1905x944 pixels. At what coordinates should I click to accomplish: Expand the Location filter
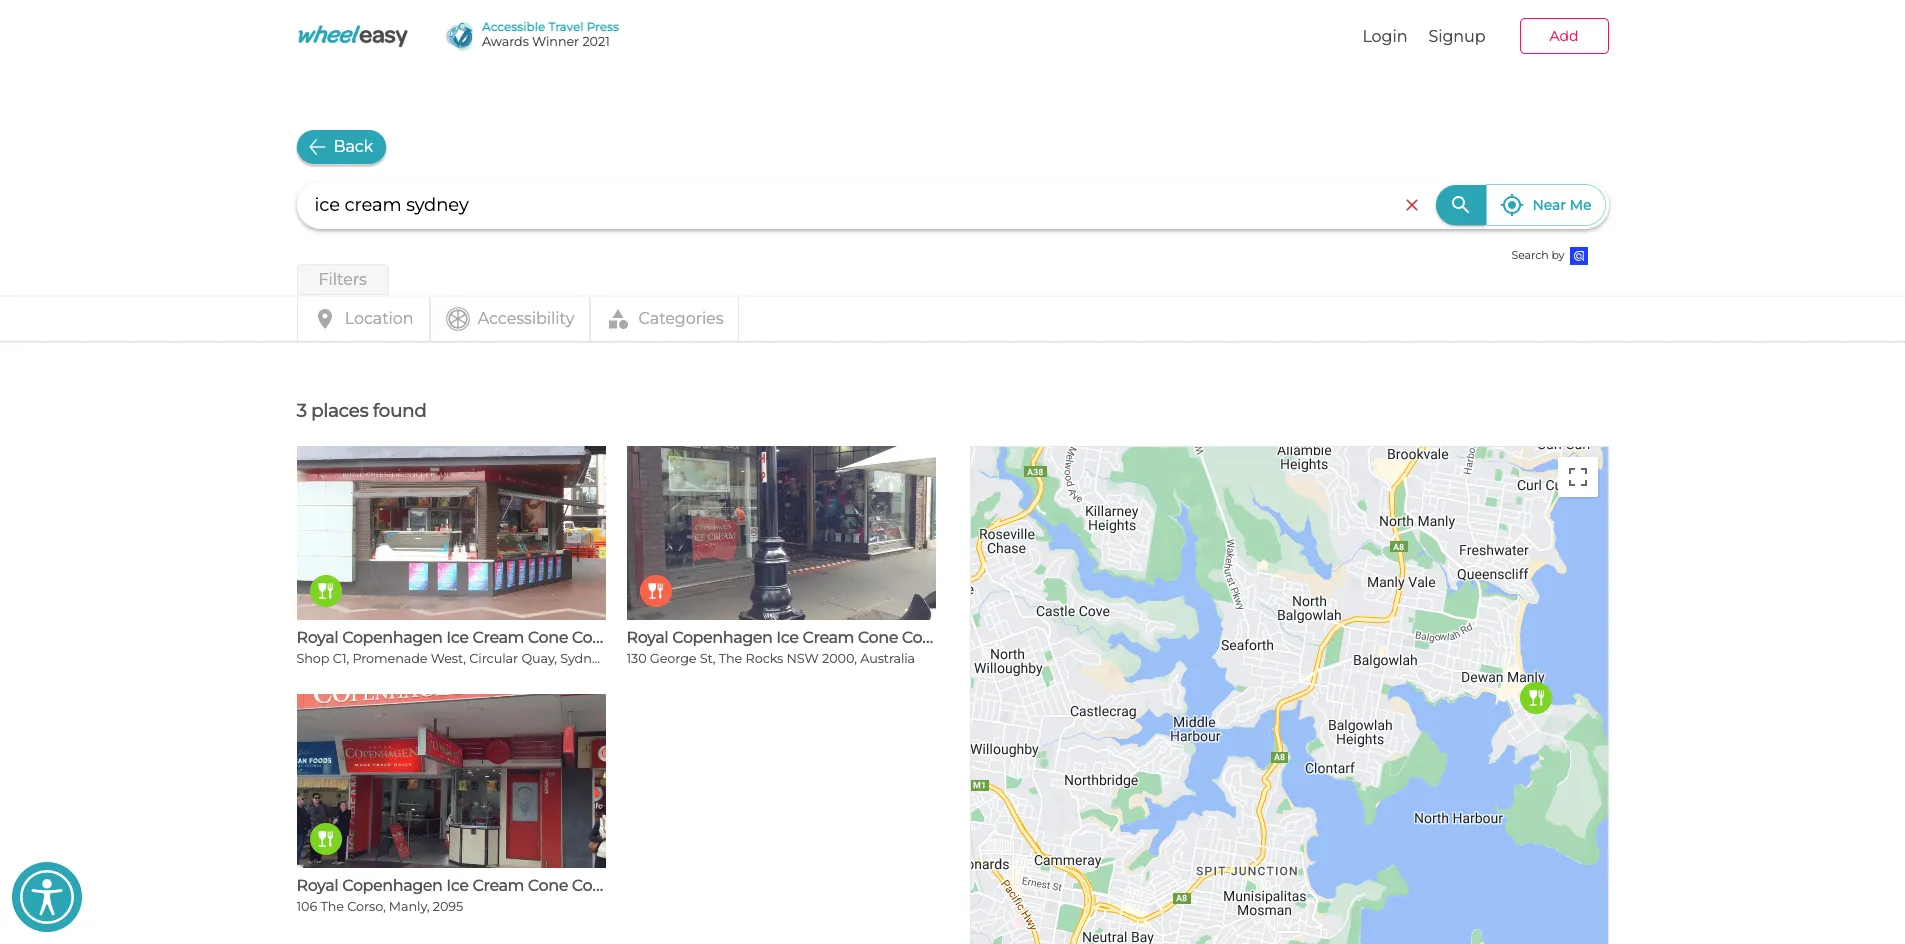(364, 319)
